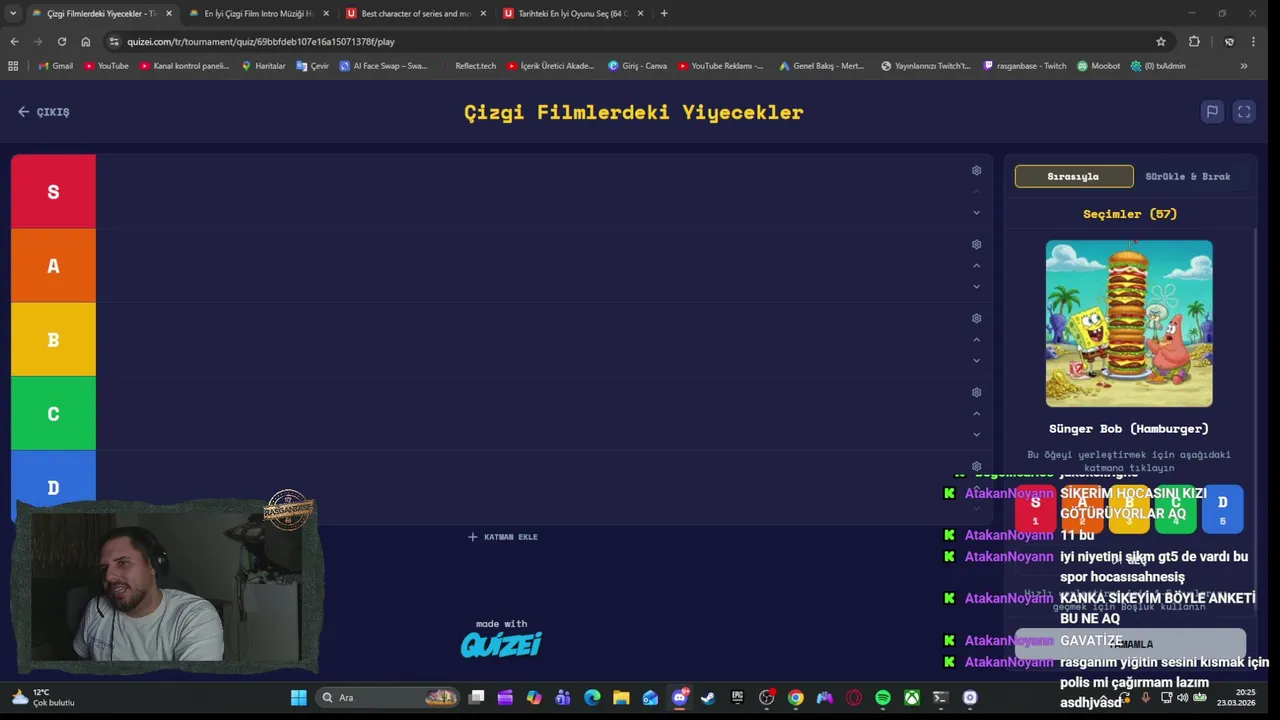Image resolution: width=1280 pixels, height=720 pixels.
Task: Open a new browser tab
Action: (x=664, y=13)
